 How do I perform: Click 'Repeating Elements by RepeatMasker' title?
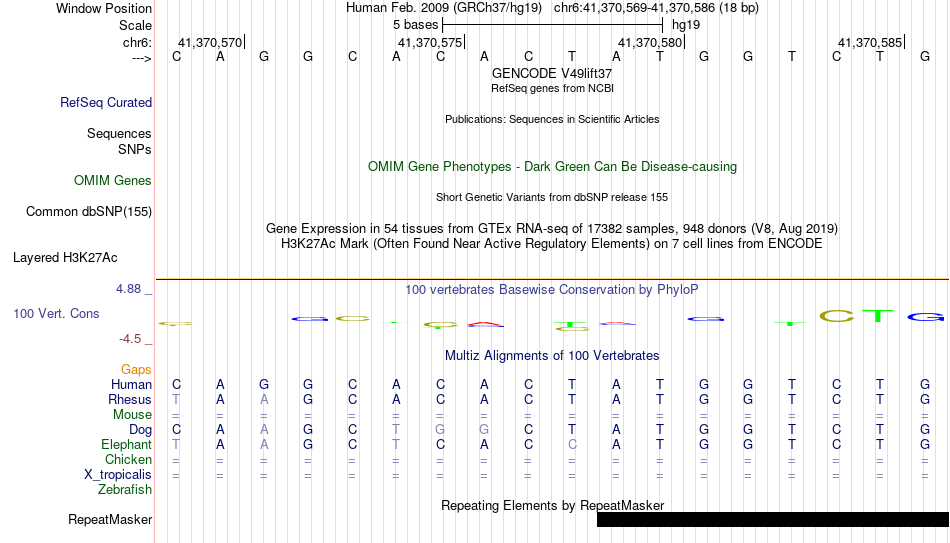pos(553,505)
